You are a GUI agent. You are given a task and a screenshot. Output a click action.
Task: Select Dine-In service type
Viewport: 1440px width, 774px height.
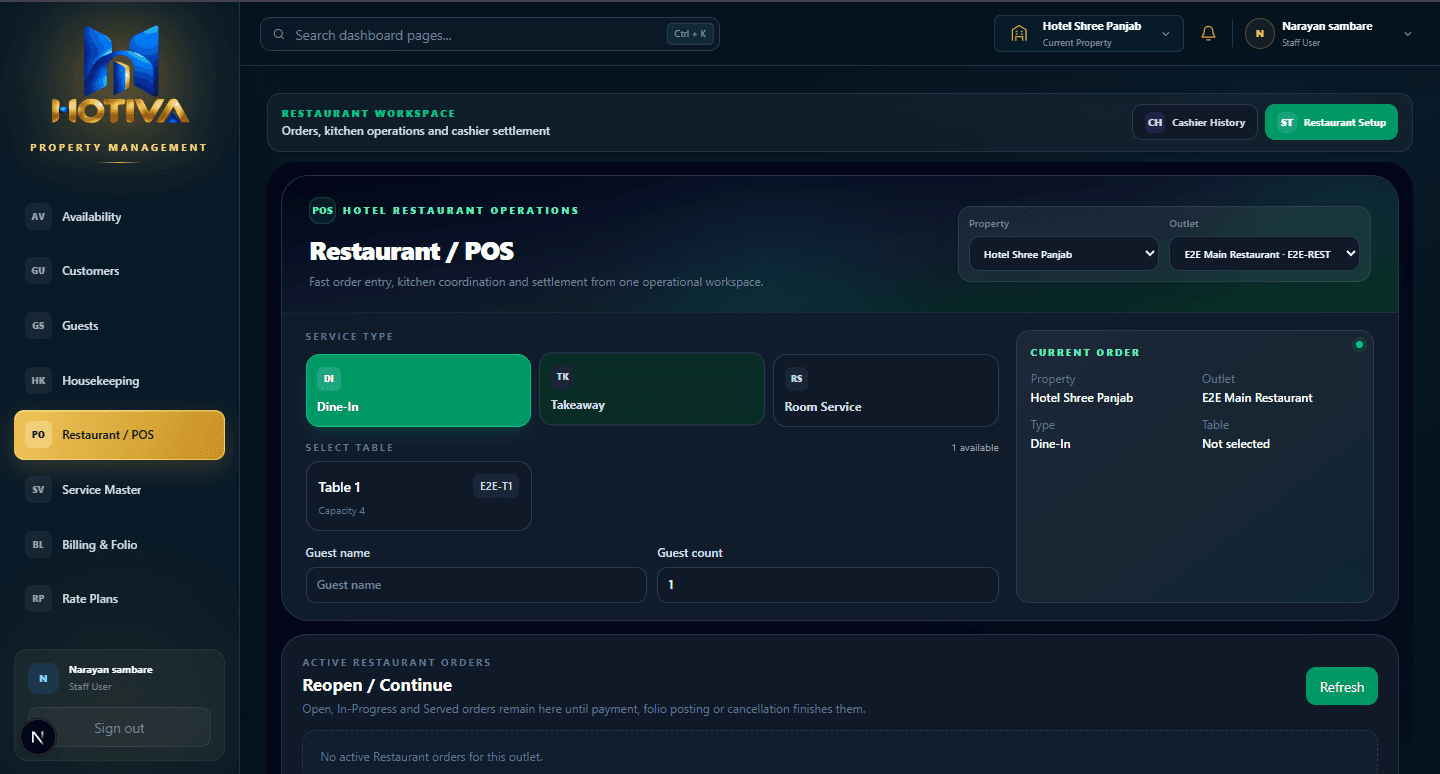(x=418, y=391)
